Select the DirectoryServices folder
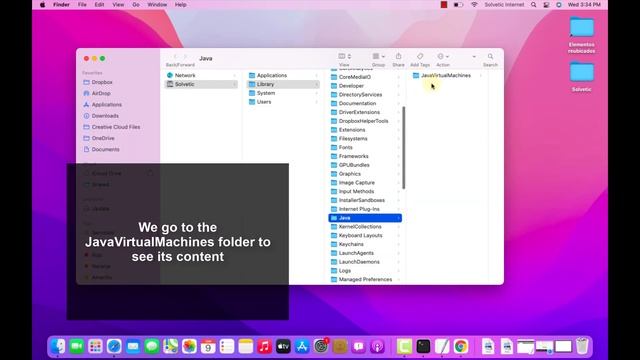 click(x=365, y=95)
